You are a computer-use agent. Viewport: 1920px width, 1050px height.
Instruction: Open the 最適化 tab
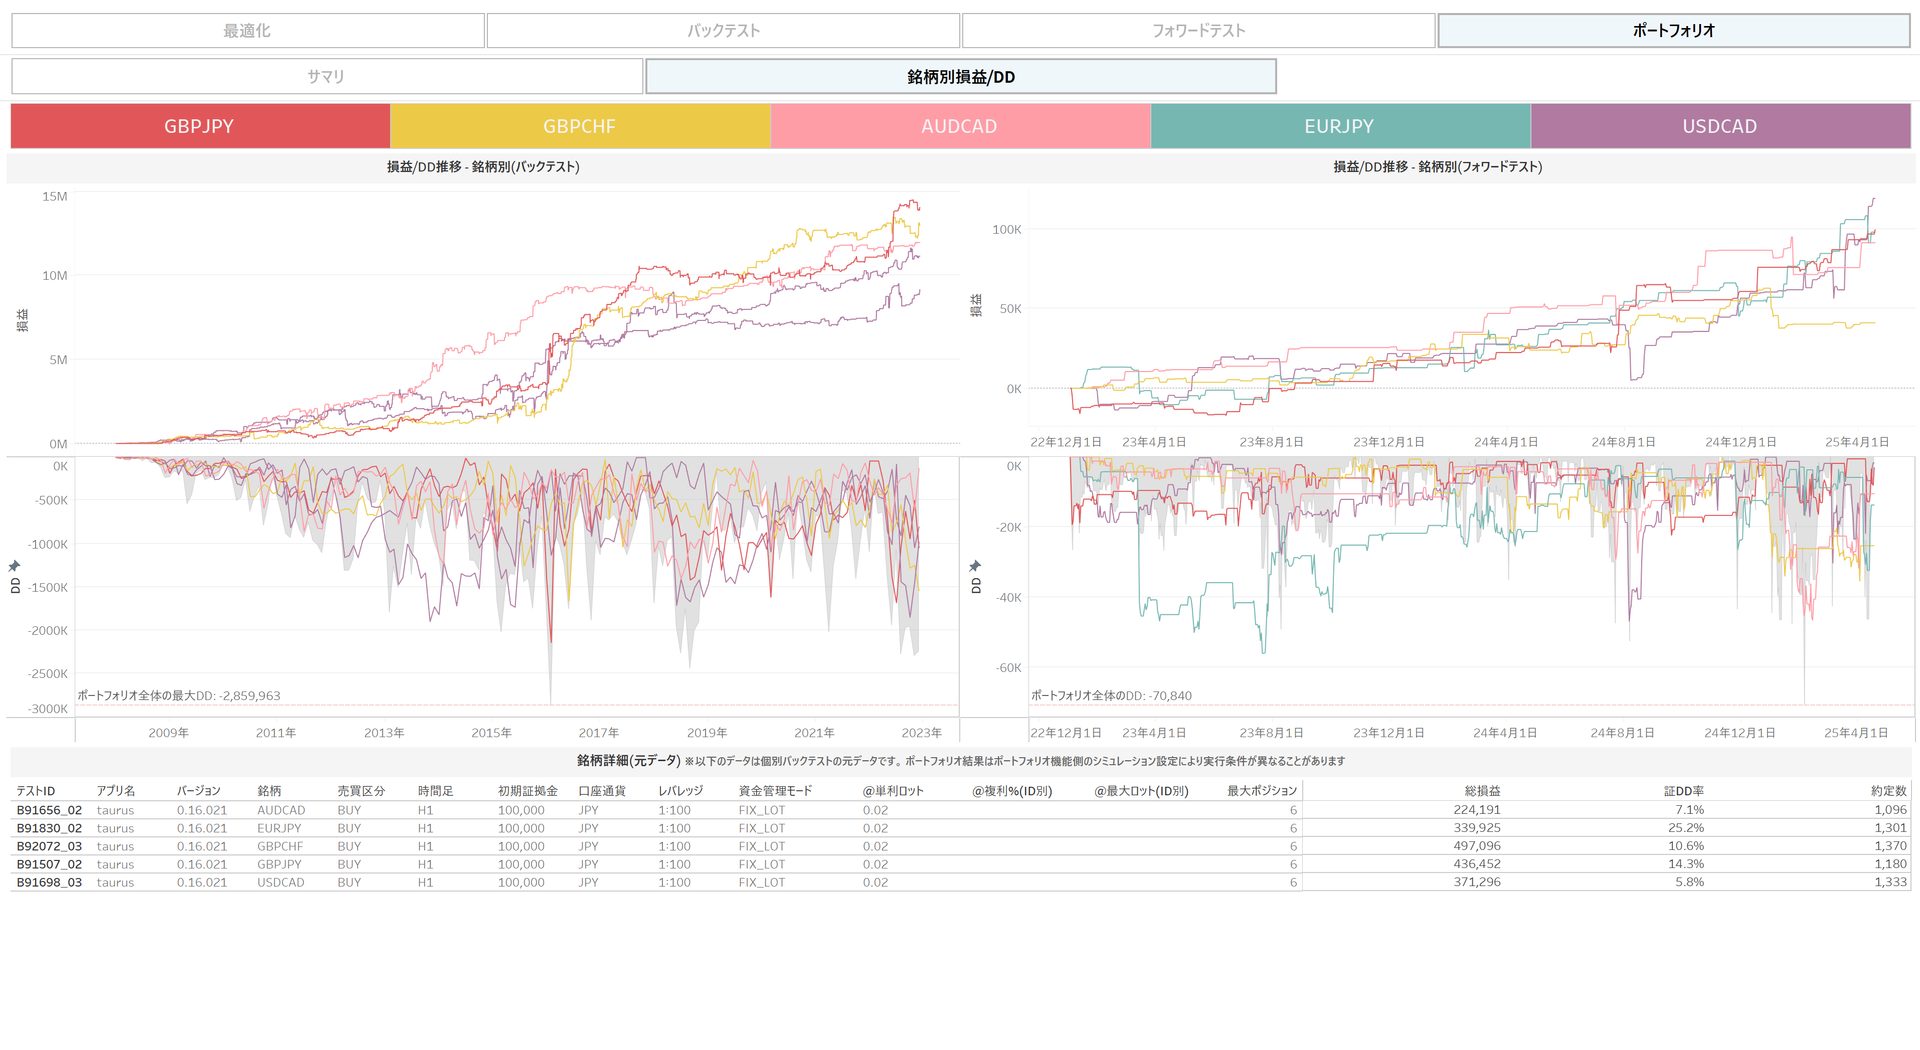tap(247, 31)
